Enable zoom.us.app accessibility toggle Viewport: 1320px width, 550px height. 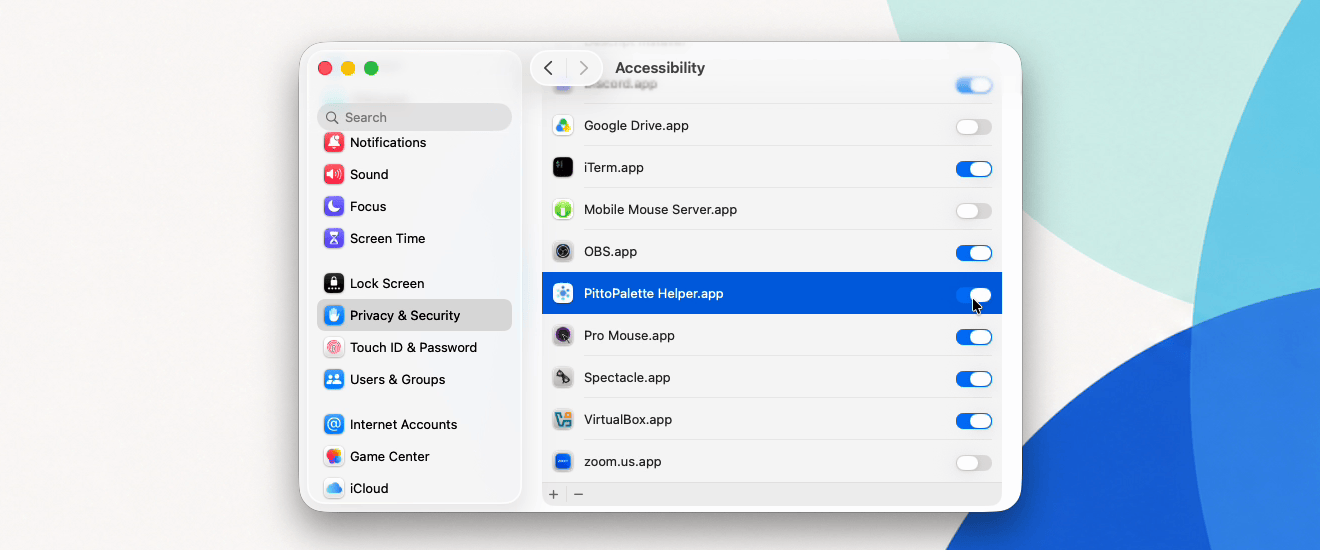(974, 463)
